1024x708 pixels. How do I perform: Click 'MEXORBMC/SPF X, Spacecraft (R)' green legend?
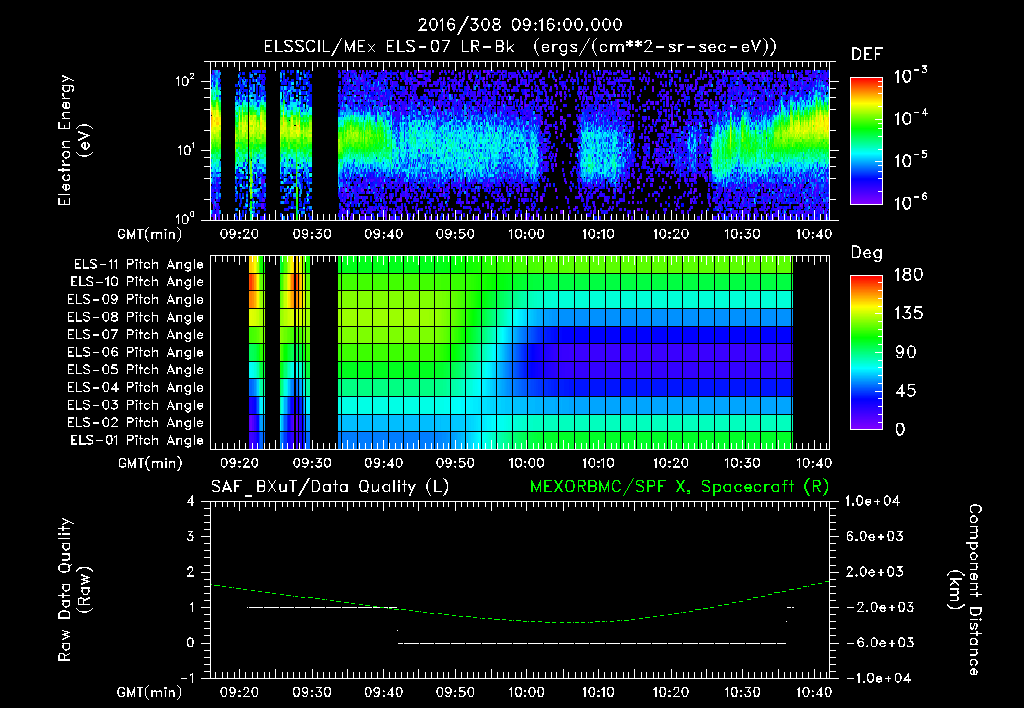[679, 487]
